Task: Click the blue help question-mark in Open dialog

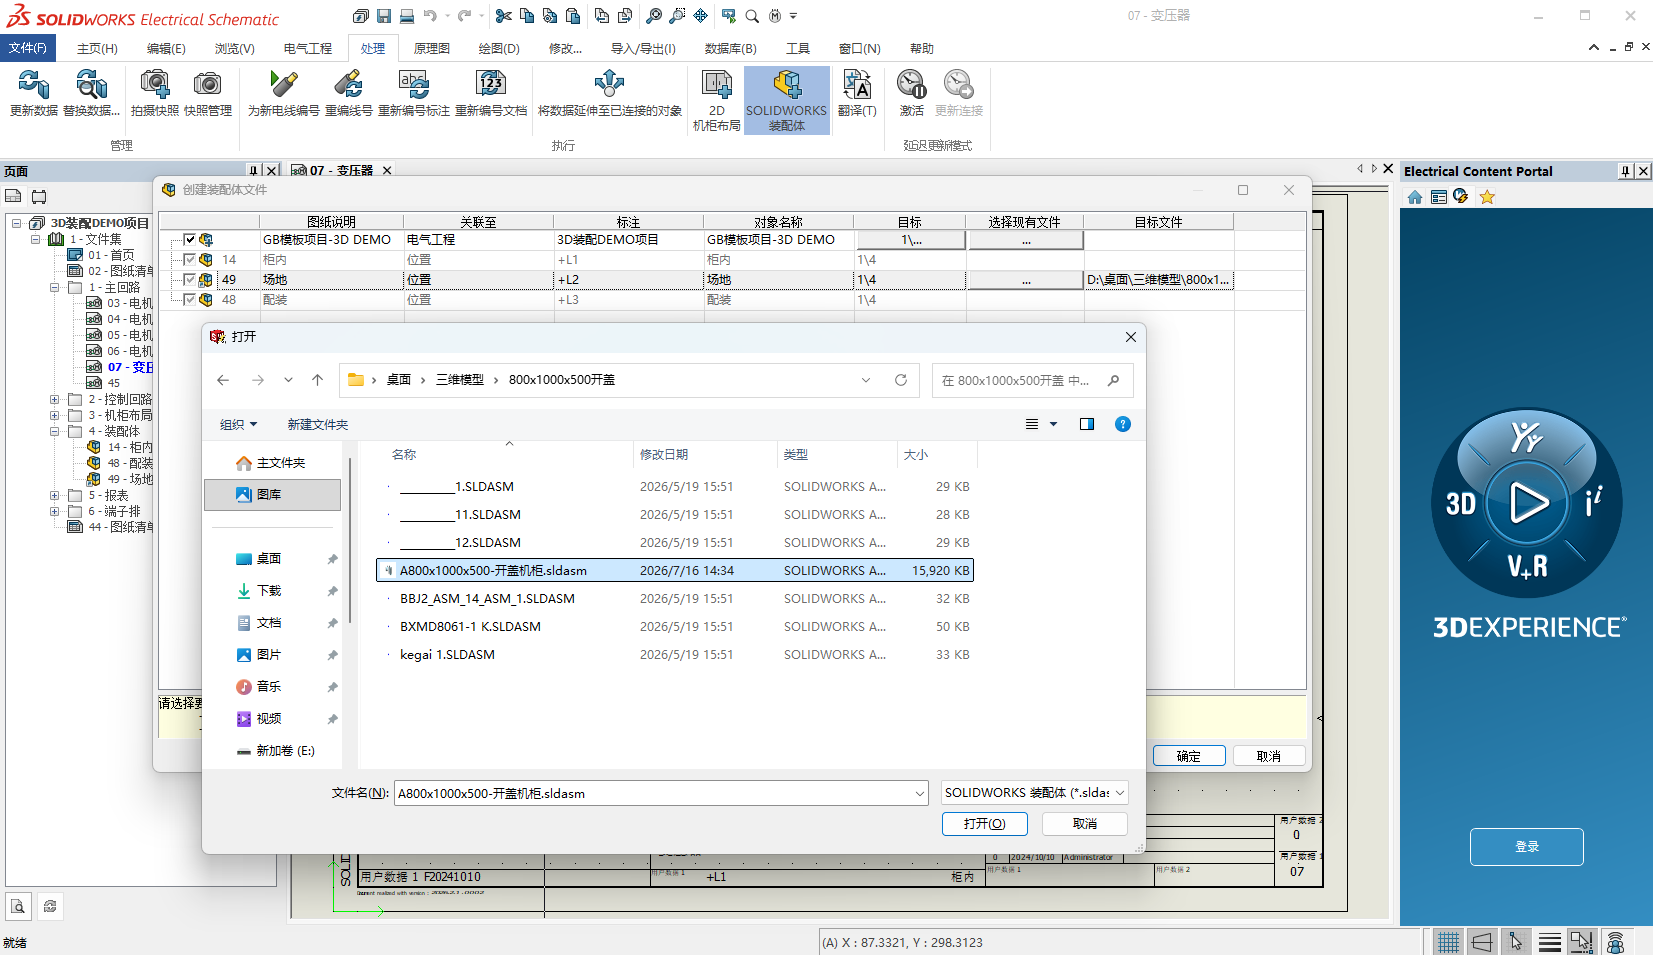Action: (1123, 424)
